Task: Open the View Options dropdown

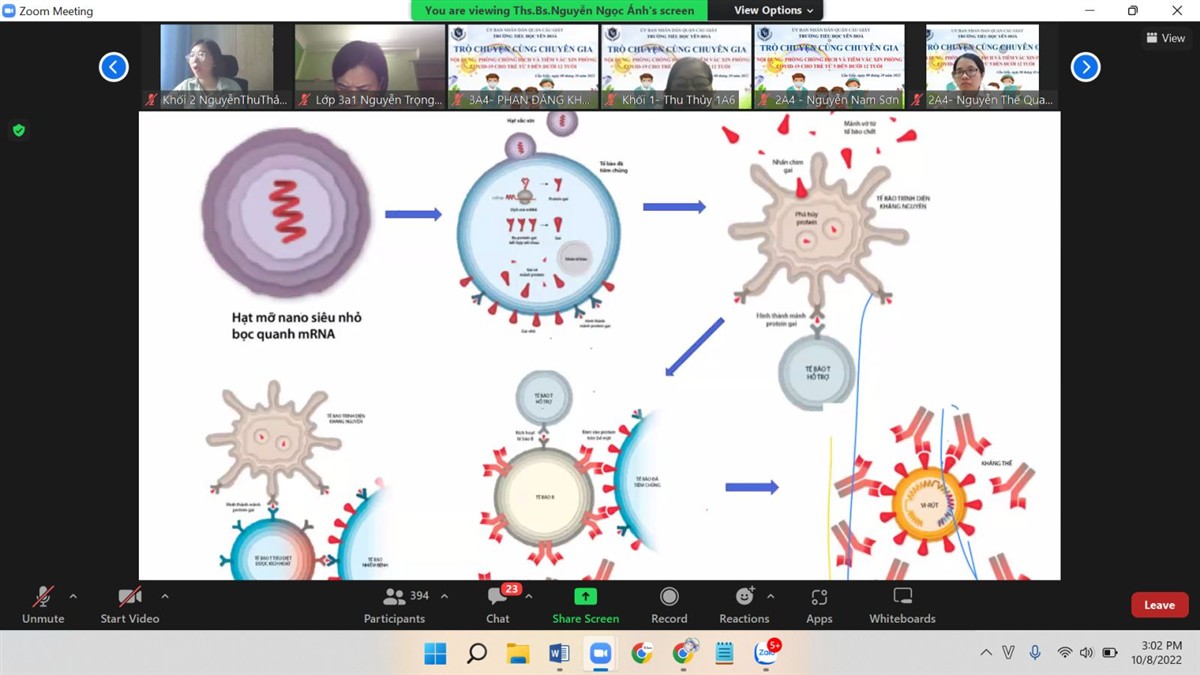Action: 774,10
